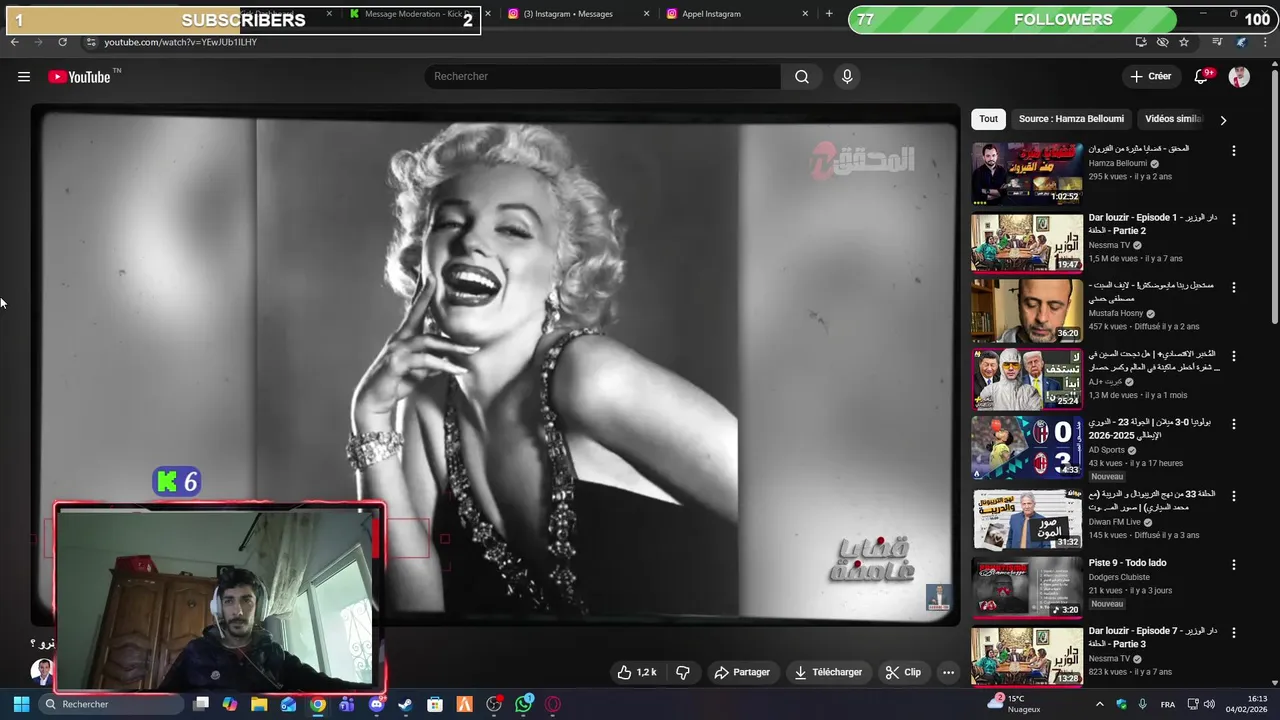Open Opera GX from the taskbar
Viewport: 1280px width, 720px height.
[553, 704]
